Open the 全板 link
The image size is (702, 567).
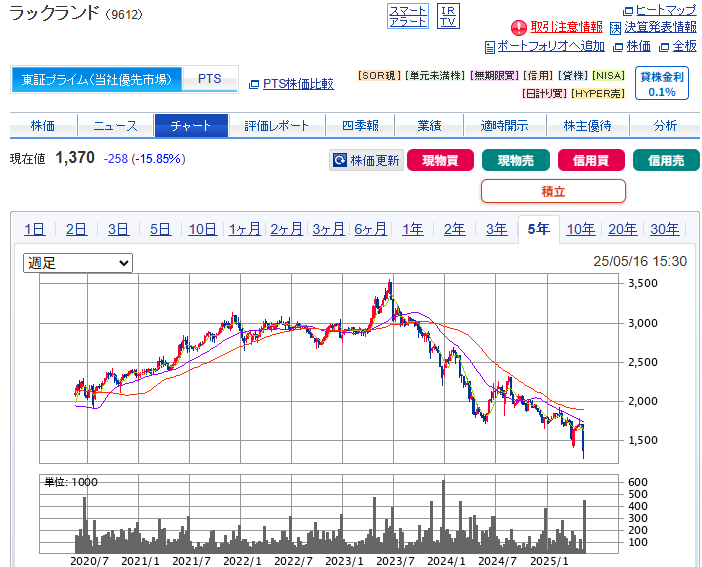pyautogui.click(x=685, y=46)
